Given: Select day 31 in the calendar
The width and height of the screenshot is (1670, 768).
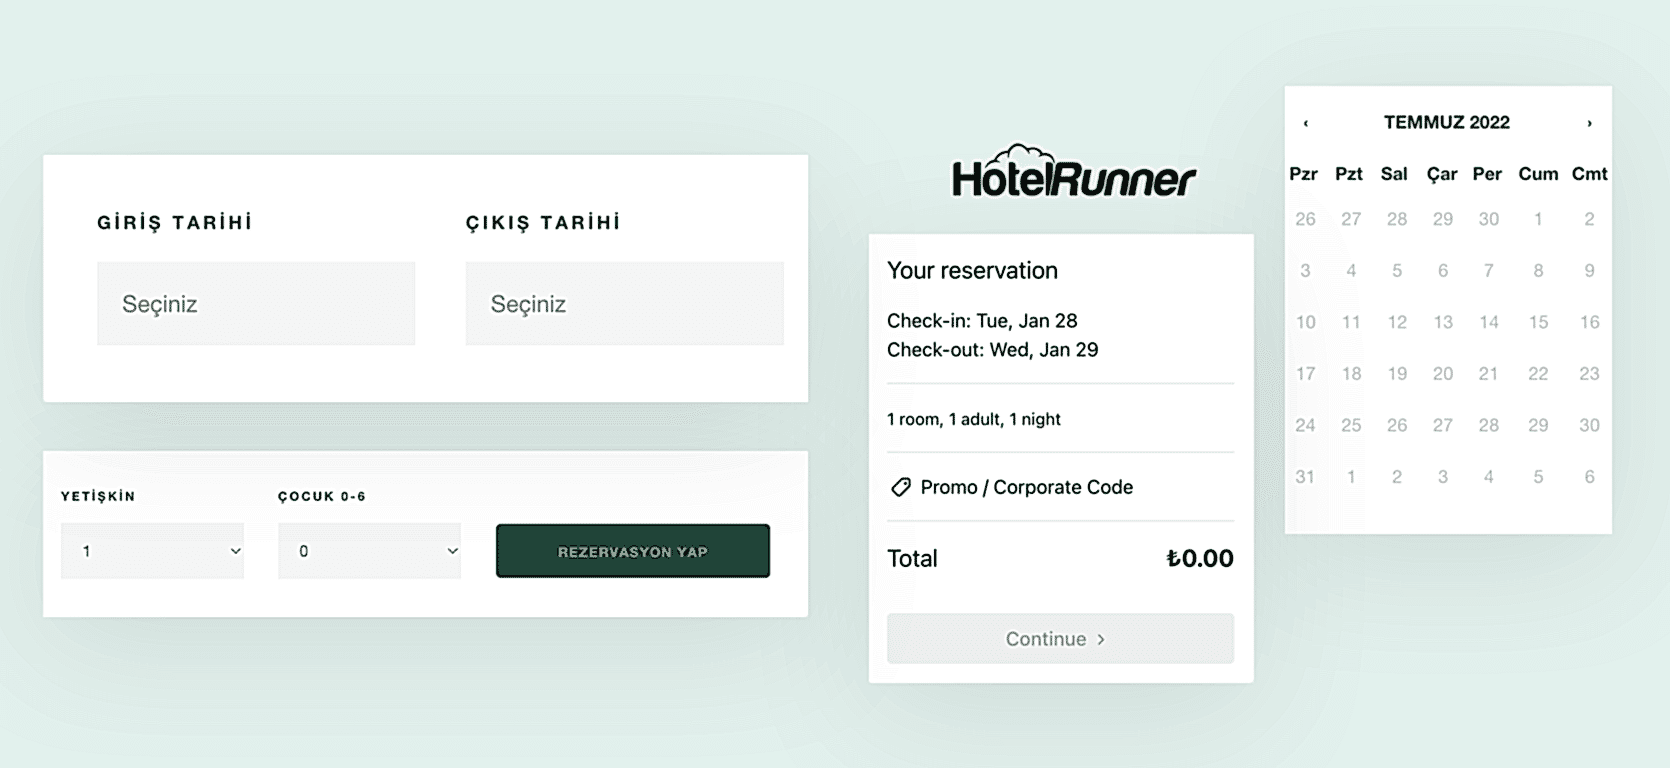Looking at the screenshot, I should (x=1305, y=477).
